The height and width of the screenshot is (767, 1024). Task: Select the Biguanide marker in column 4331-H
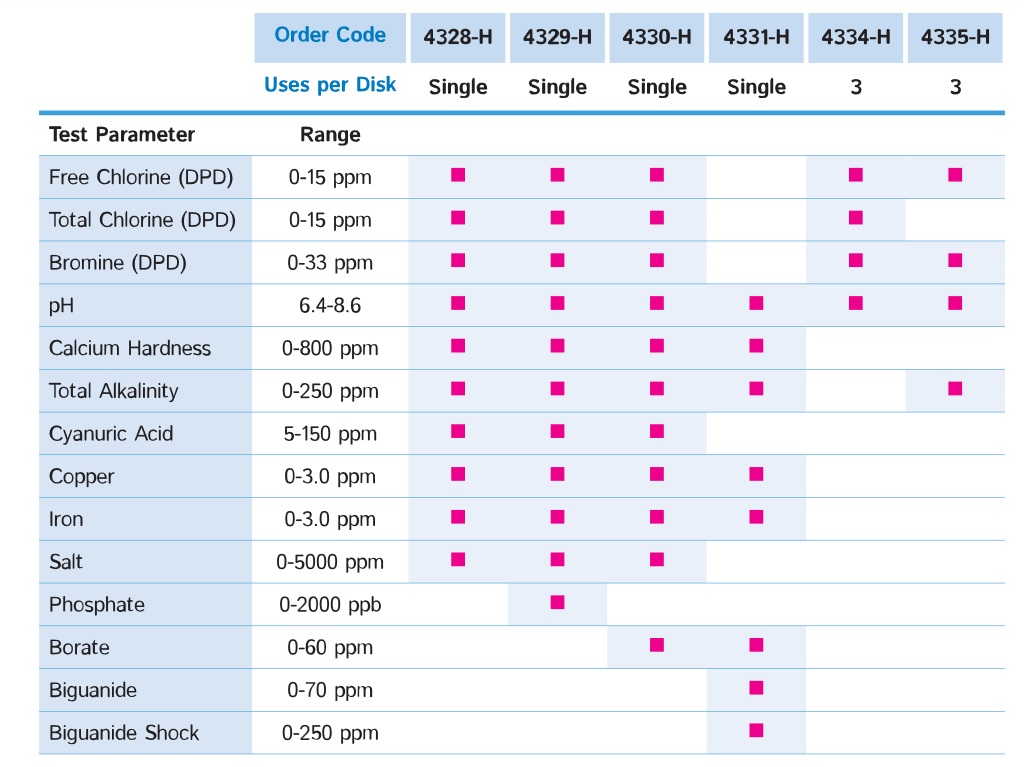click(x=756, y=688)
